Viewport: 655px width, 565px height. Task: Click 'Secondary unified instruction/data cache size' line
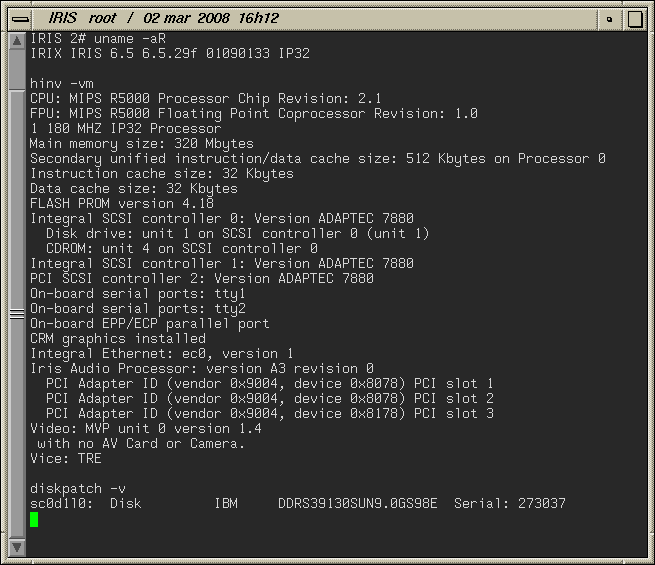tap(318, 159)
